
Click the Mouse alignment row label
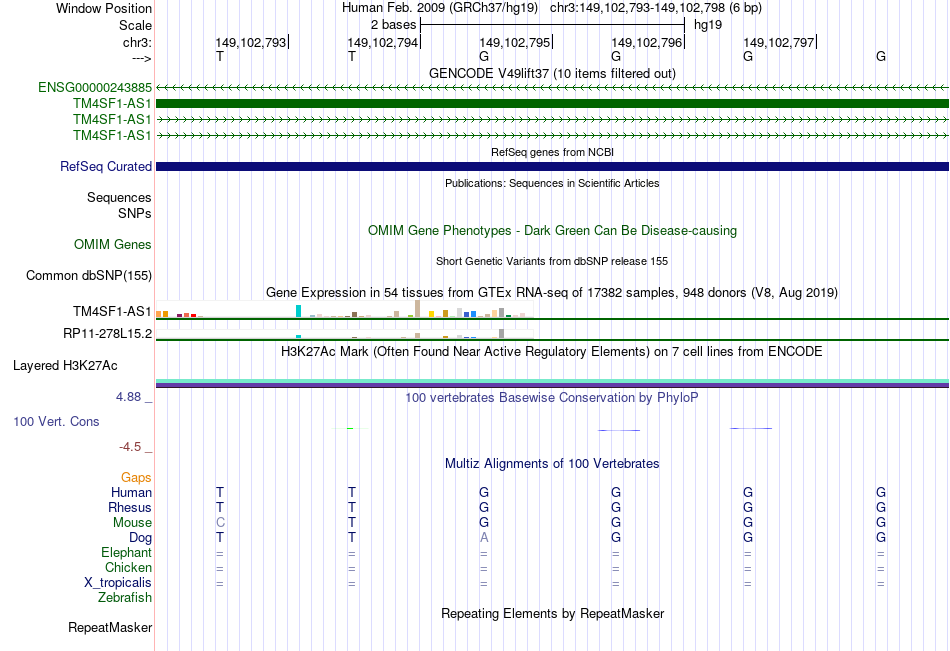click(x=132, y=522)
